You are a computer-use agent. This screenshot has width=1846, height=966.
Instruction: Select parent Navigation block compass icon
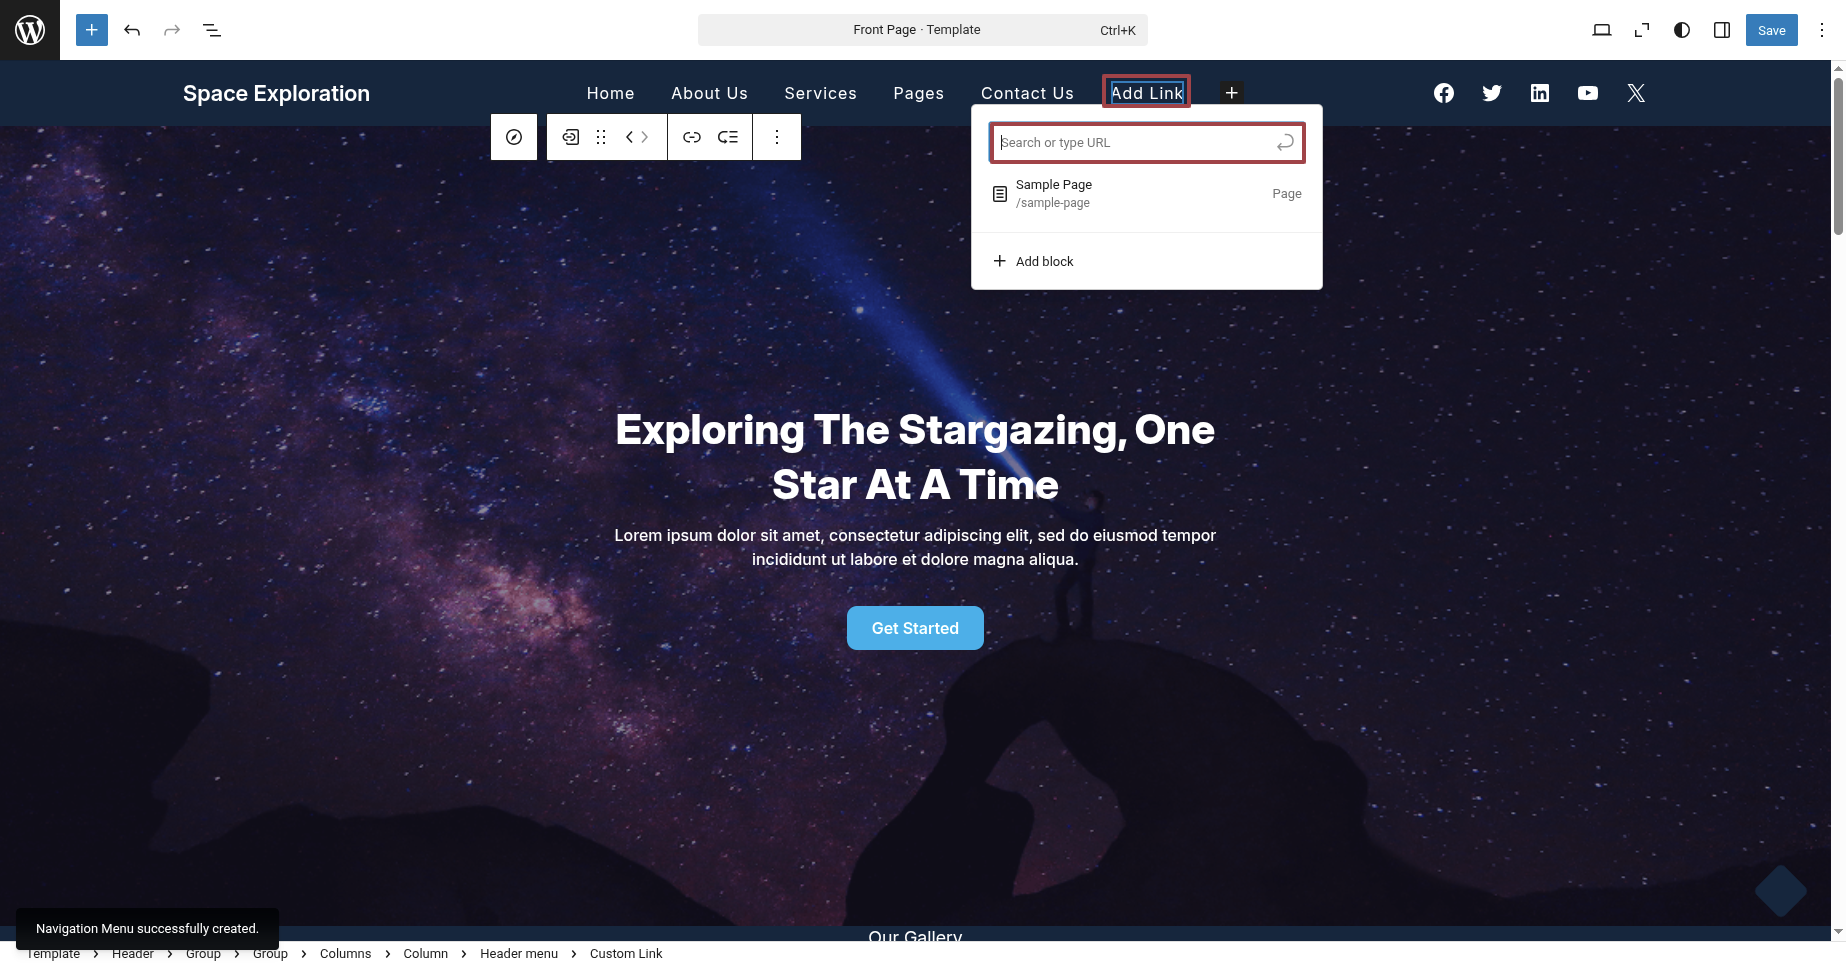click(513, 137)
